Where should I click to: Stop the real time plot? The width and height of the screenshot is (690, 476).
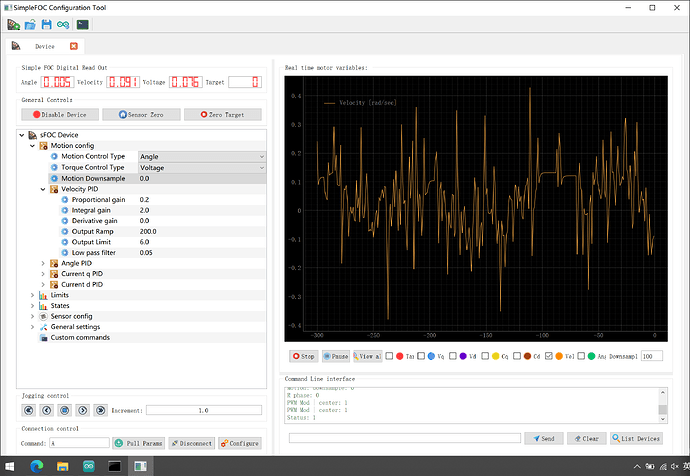[x=304, y=356]
